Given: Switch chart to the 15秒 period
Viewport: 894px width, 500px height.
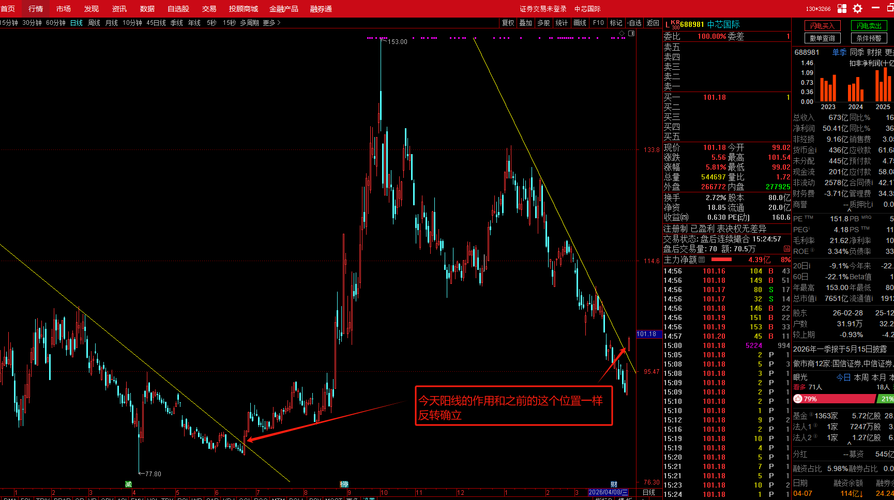Looking at the screenshot, I should point(229,23).
